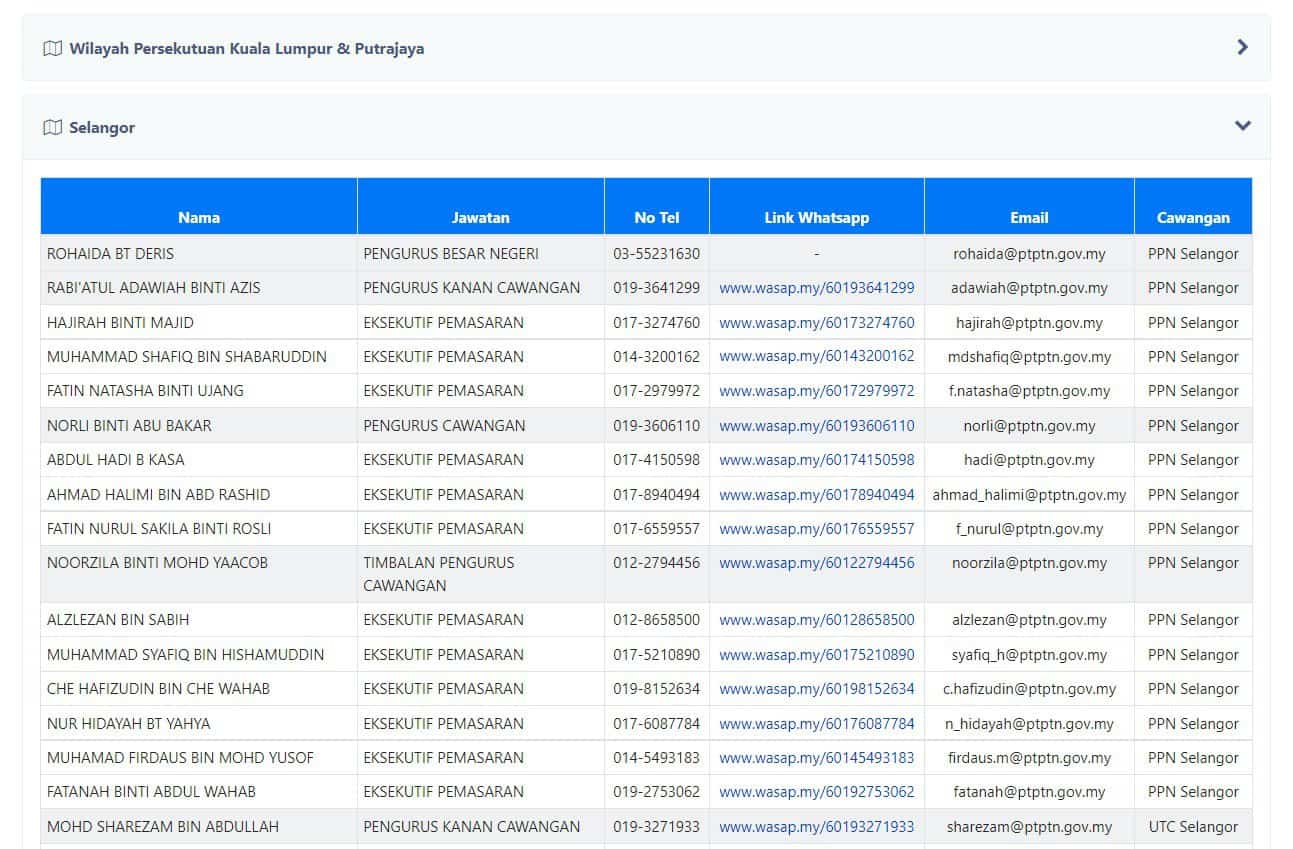Select the name HAJIRAH BINTI MAJID
Image resolution: width=1293 pixels, height=849 pixels.
tap(120, 323)
